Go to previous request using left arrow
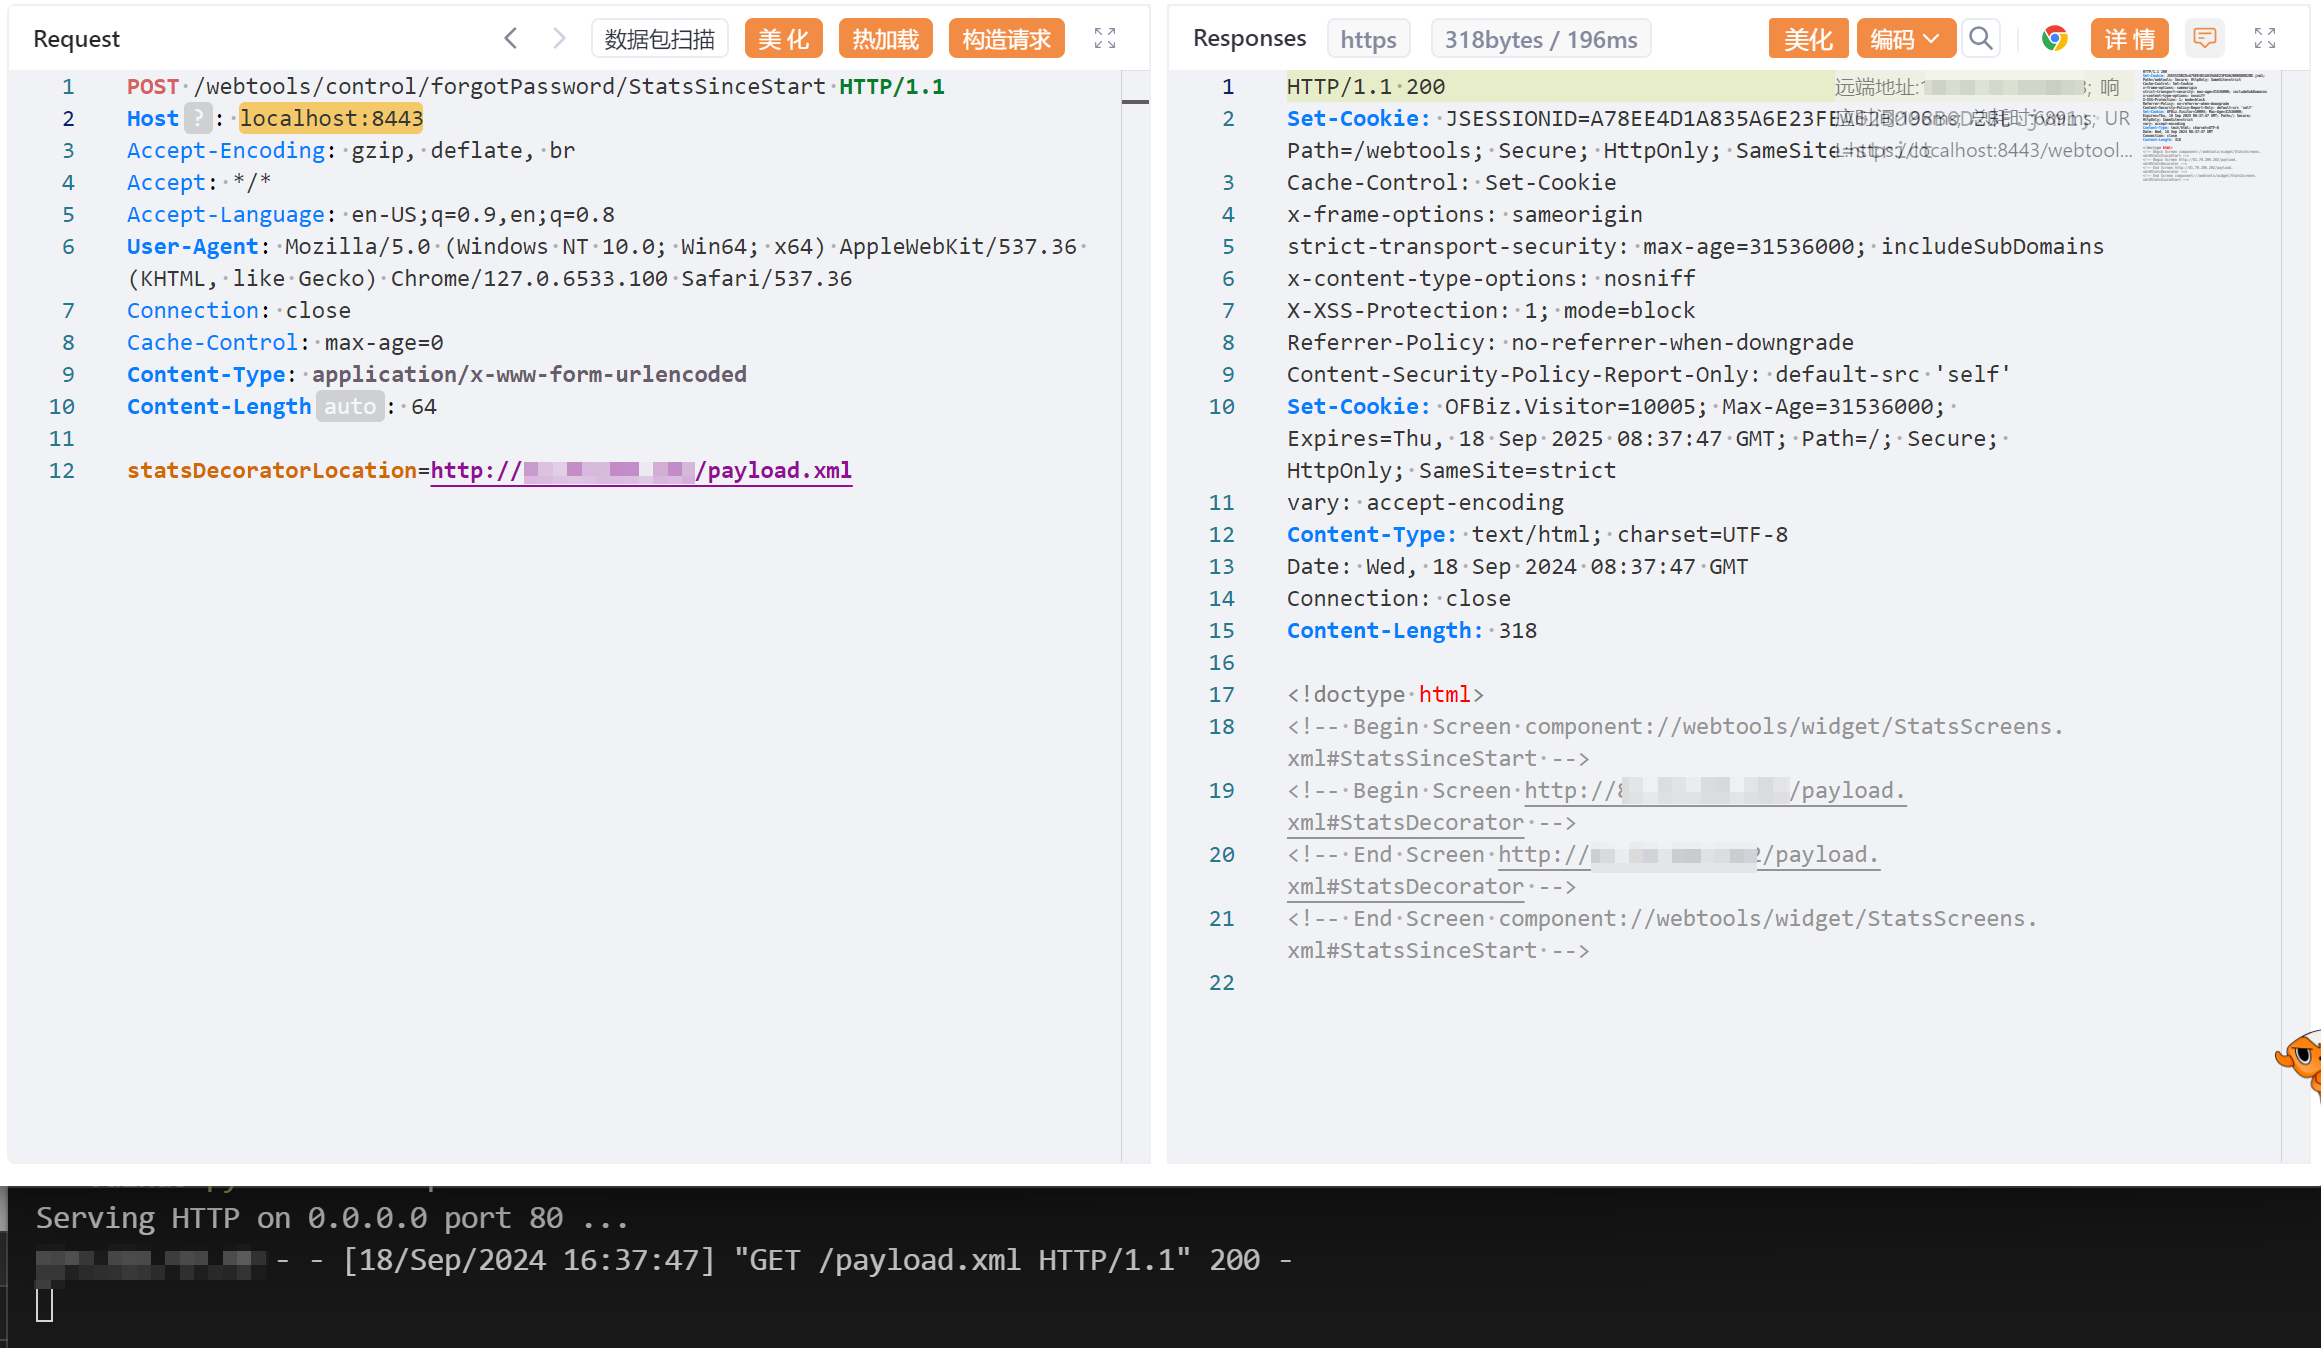The width and height of the screenshot is (2321, 1348). (x=511, y=39)
